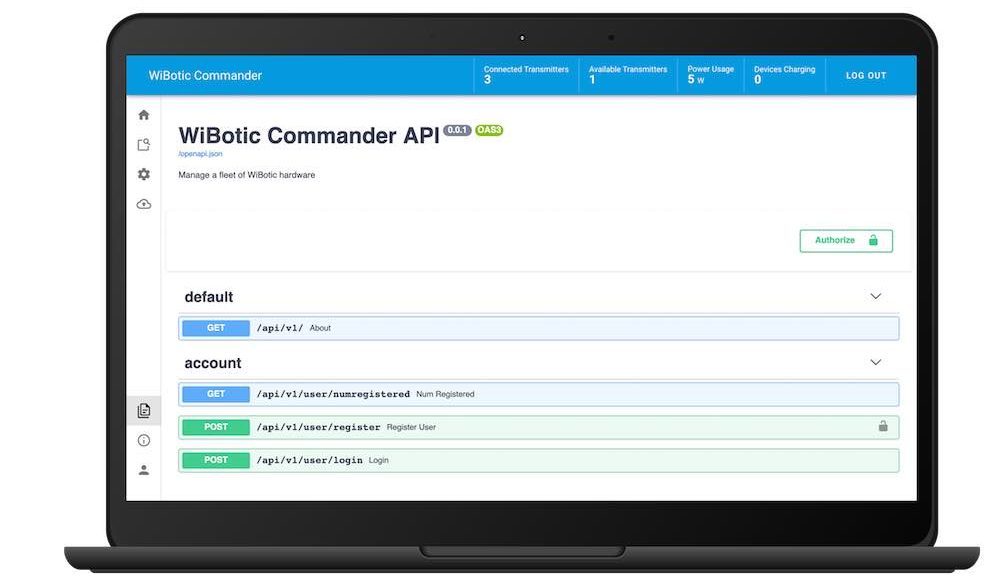The height and width of the screenshot is (580, 997).
Task: Expand GET /api/v1/user/numregistered endpoint
Action: pos(538,394)
